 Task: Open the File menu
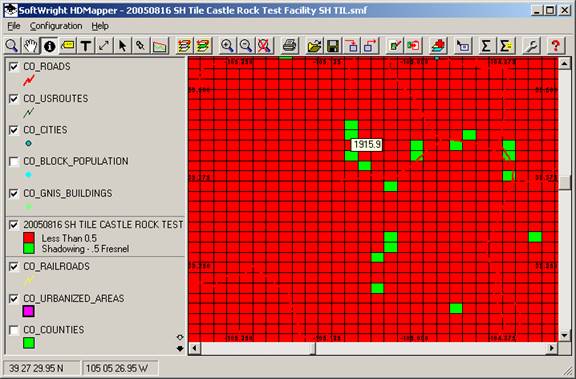pyautogui.click(x=14, y=26)
